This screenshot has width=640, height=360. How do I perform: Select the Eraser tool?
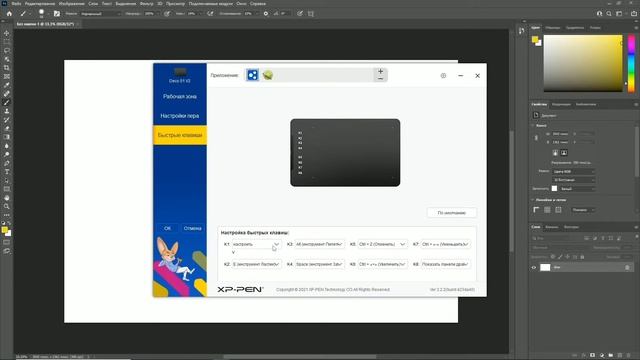(7, 129)
